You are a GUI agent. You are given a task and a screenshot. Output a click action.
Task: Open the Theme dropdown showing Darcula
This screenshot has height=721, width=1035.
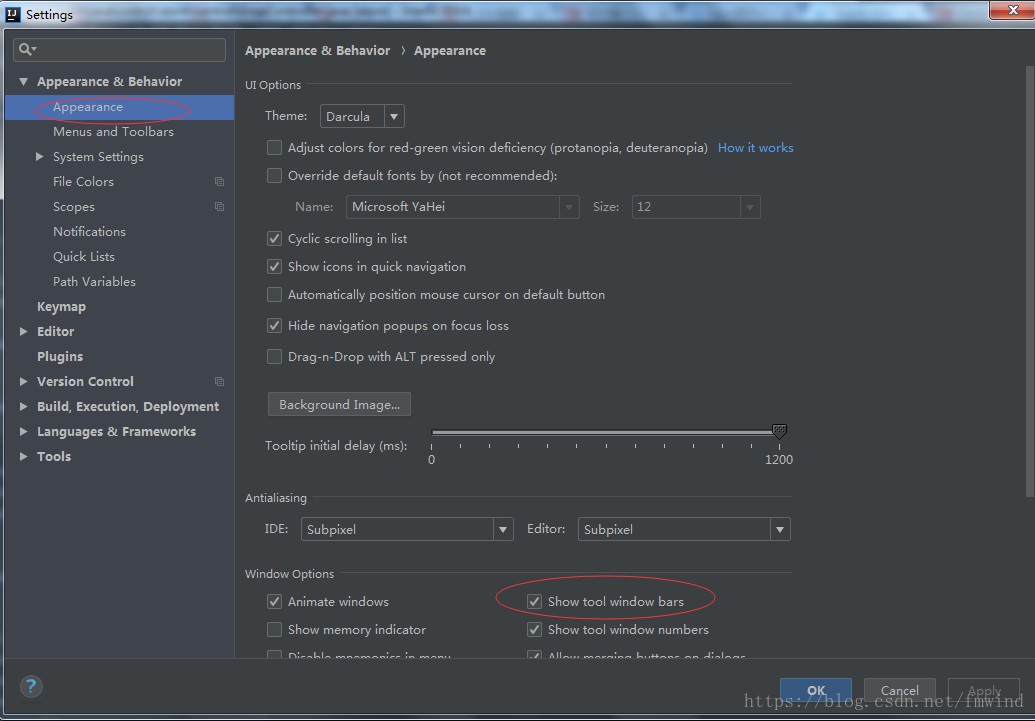362,117
